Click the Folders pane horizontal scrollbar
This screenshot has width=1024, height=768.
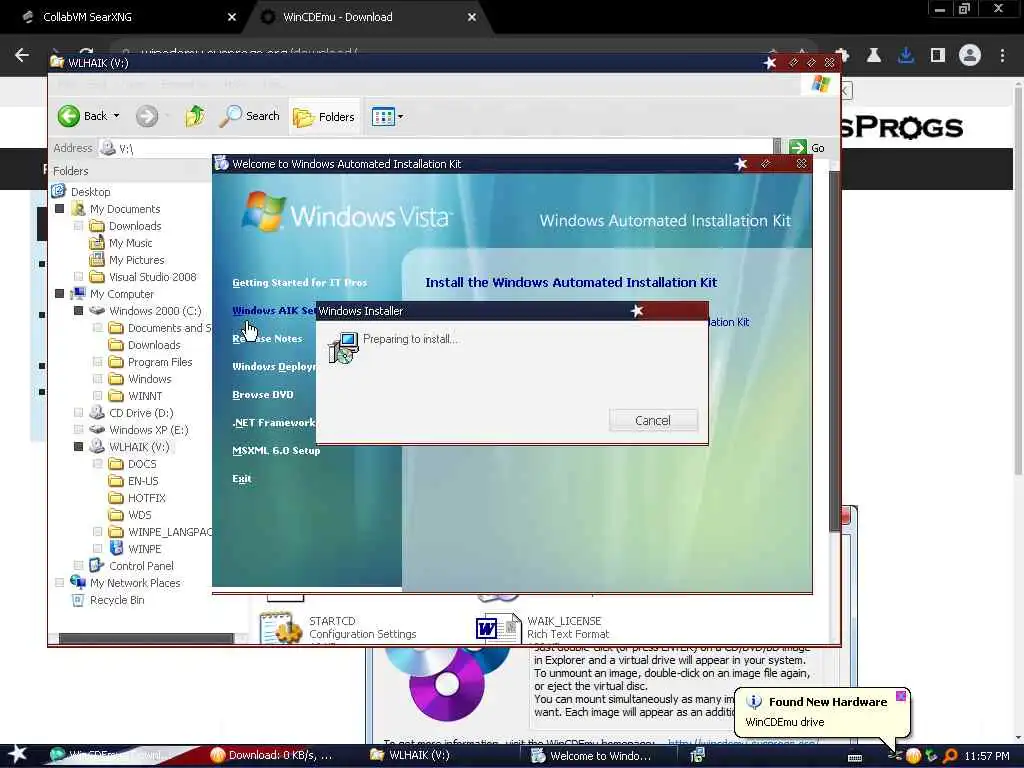click(146, 638)
